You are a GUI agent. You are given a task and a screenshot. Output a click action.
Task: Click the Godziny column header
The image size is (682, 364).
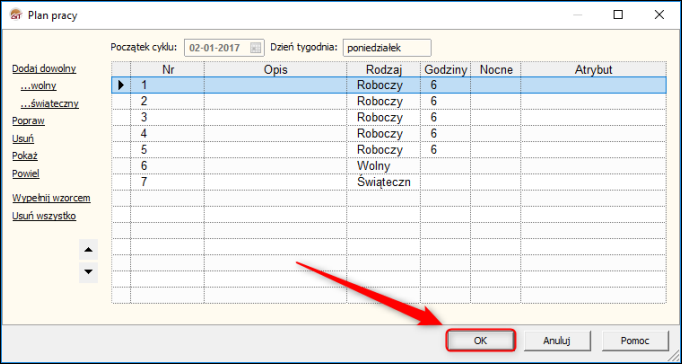pyautogui.click(x=445, y=70)
